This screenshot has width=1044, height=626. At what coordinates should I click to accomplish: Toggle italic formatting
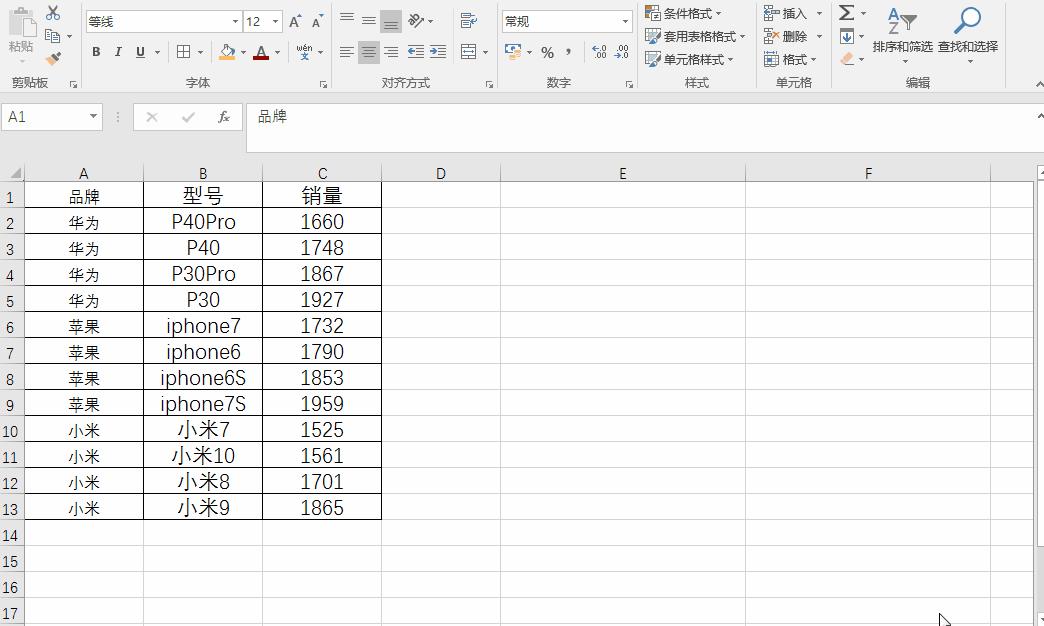tap(118, 50)
